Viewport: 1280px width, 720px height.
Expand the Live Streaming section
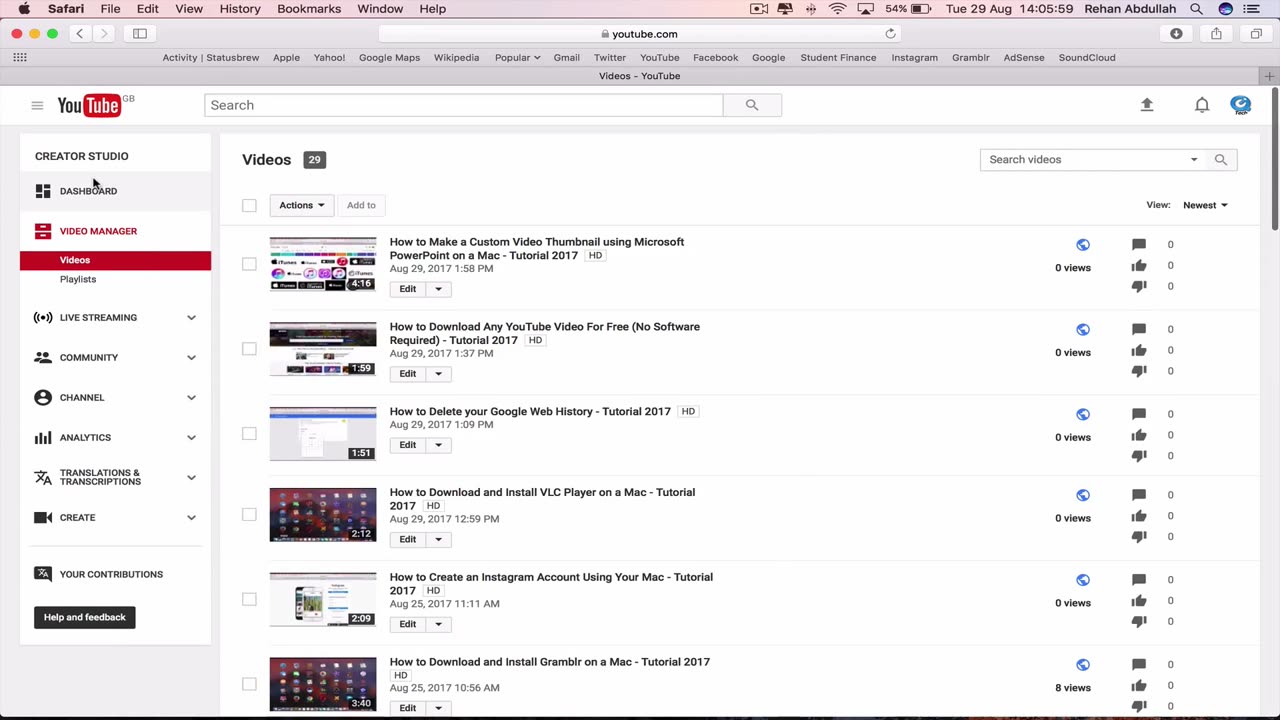tap(191, 317)
